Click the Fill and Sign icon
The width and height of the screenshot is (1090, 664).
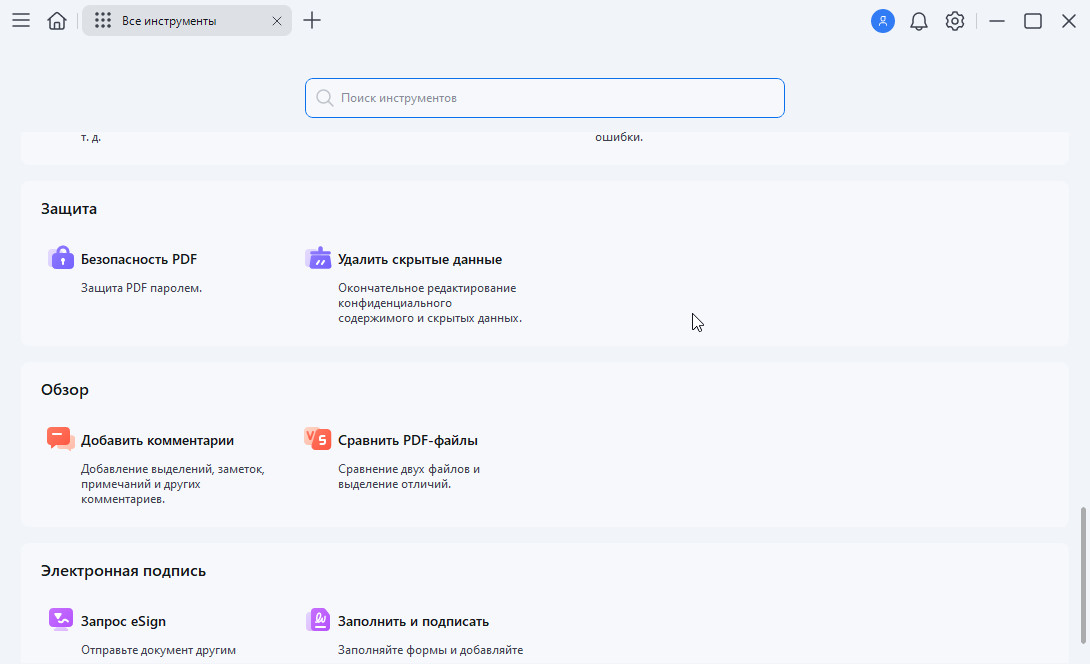point(318,620)
